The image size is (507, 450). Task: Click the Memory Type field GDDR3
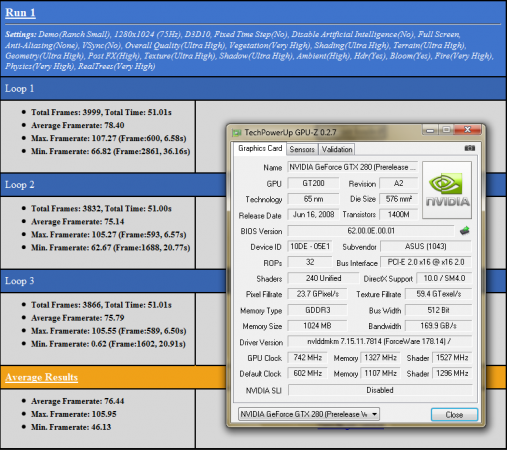coord(317,310)
